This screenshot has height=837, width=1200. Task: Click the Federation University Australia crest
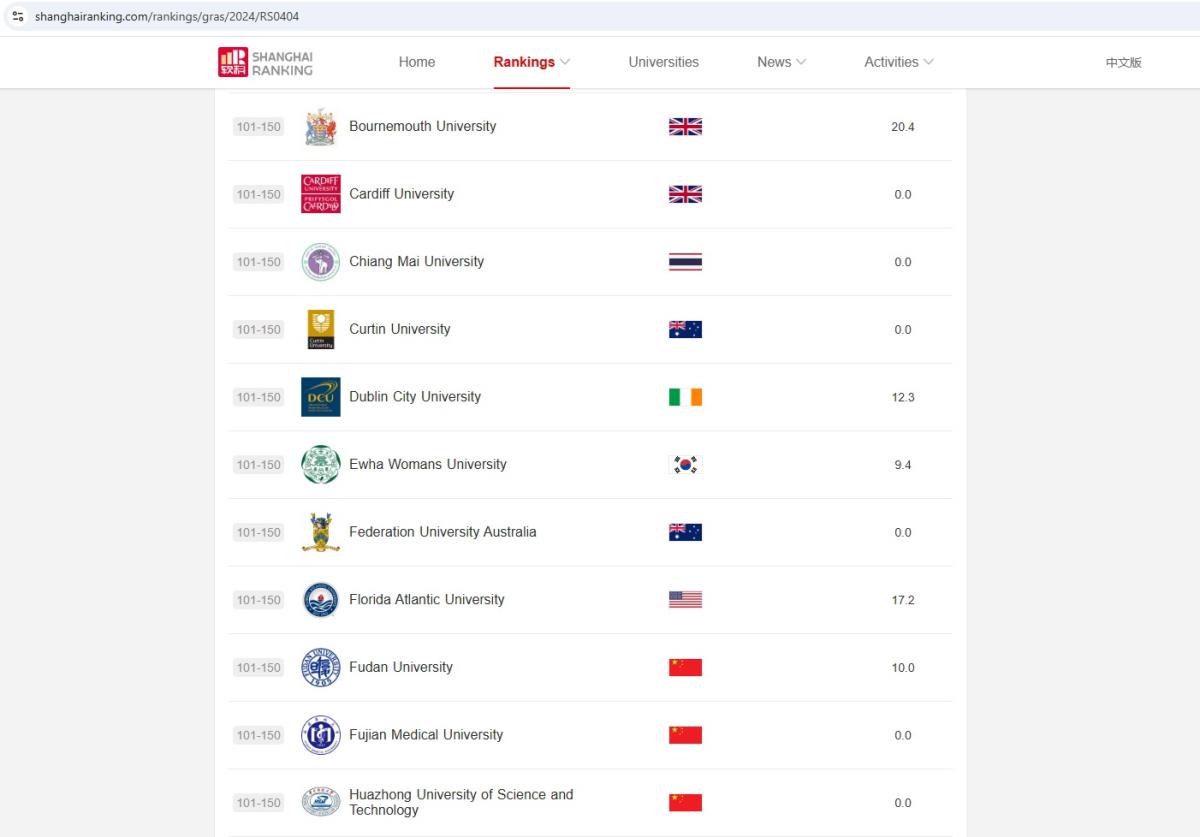(x=320, y=532)
